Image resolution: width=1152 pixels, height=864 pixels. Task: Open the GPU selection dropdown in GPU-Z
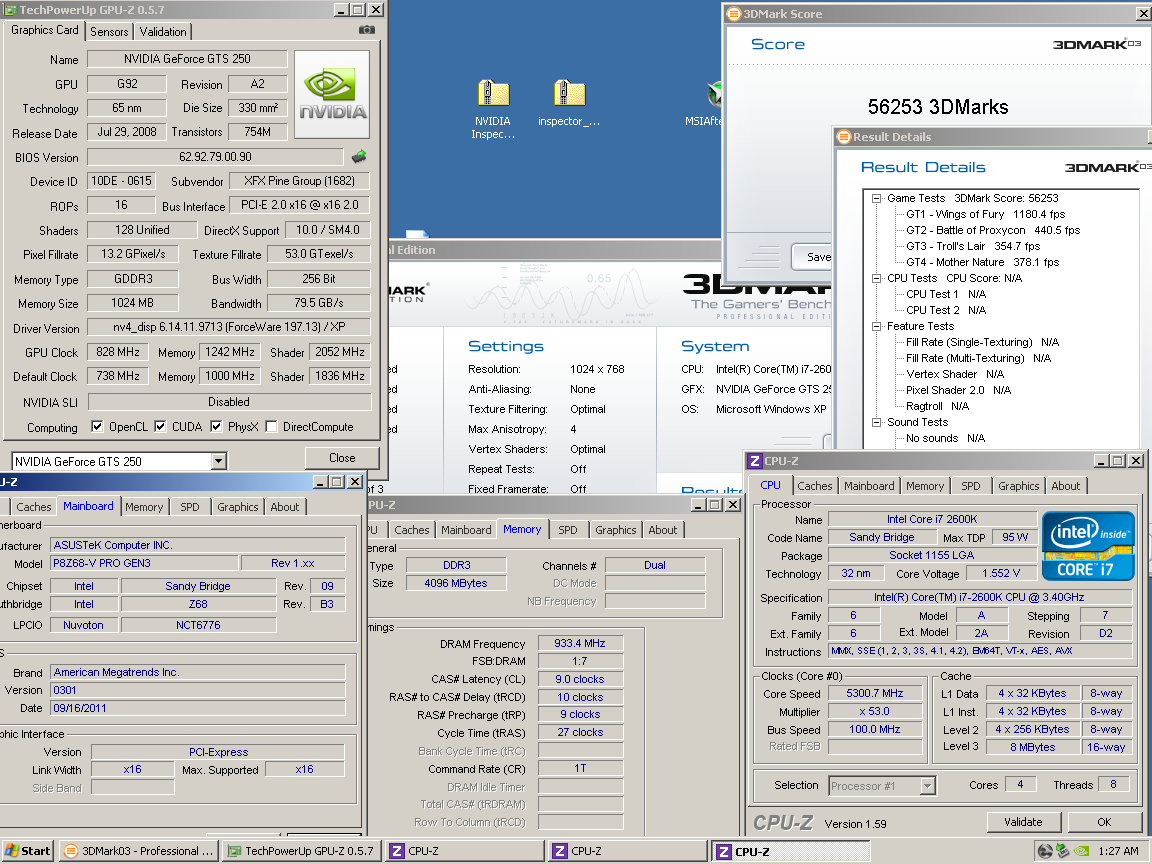(218, 461)
